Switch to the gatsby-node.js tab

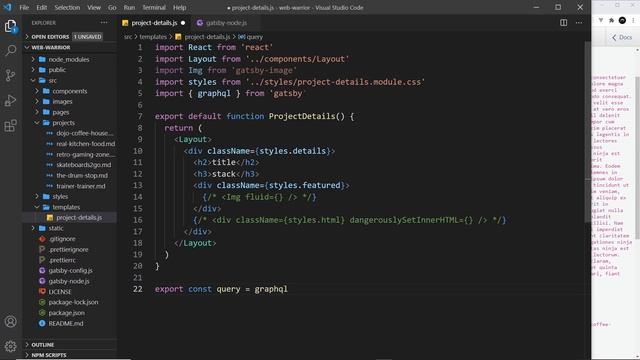[227, 23]
